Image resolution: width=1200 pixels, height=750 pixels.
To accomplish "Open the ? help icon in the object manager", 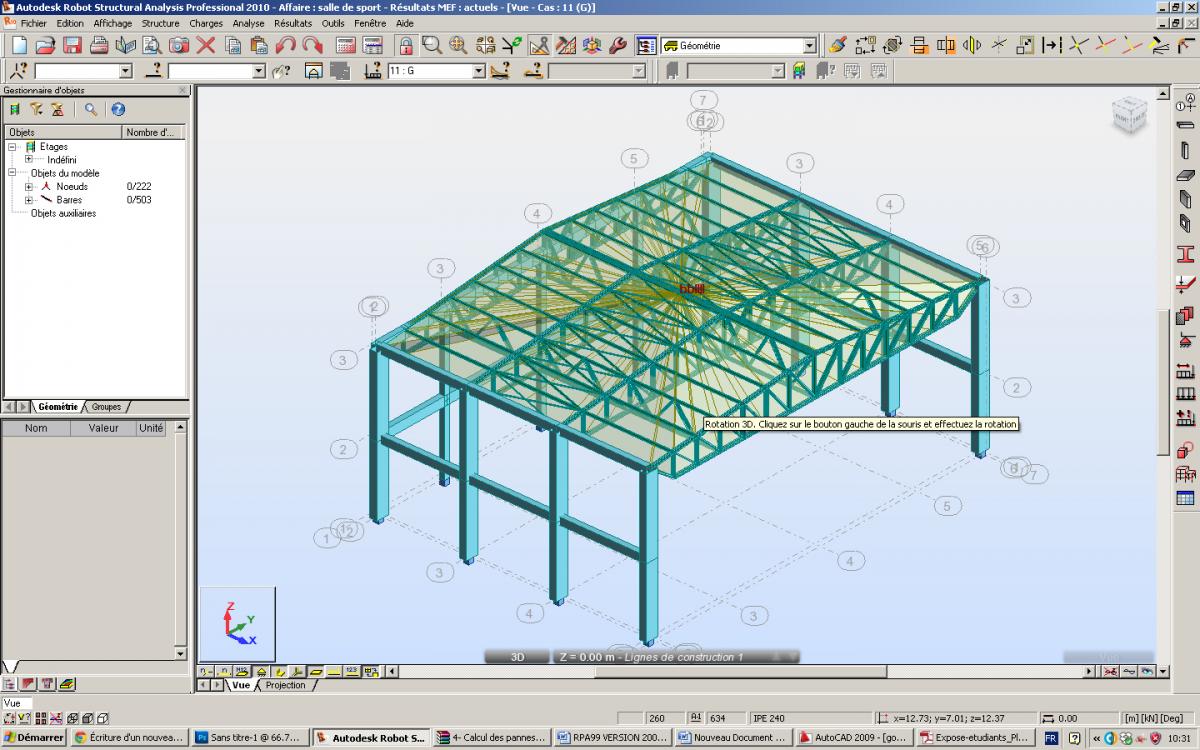I will tap(118, 110).
